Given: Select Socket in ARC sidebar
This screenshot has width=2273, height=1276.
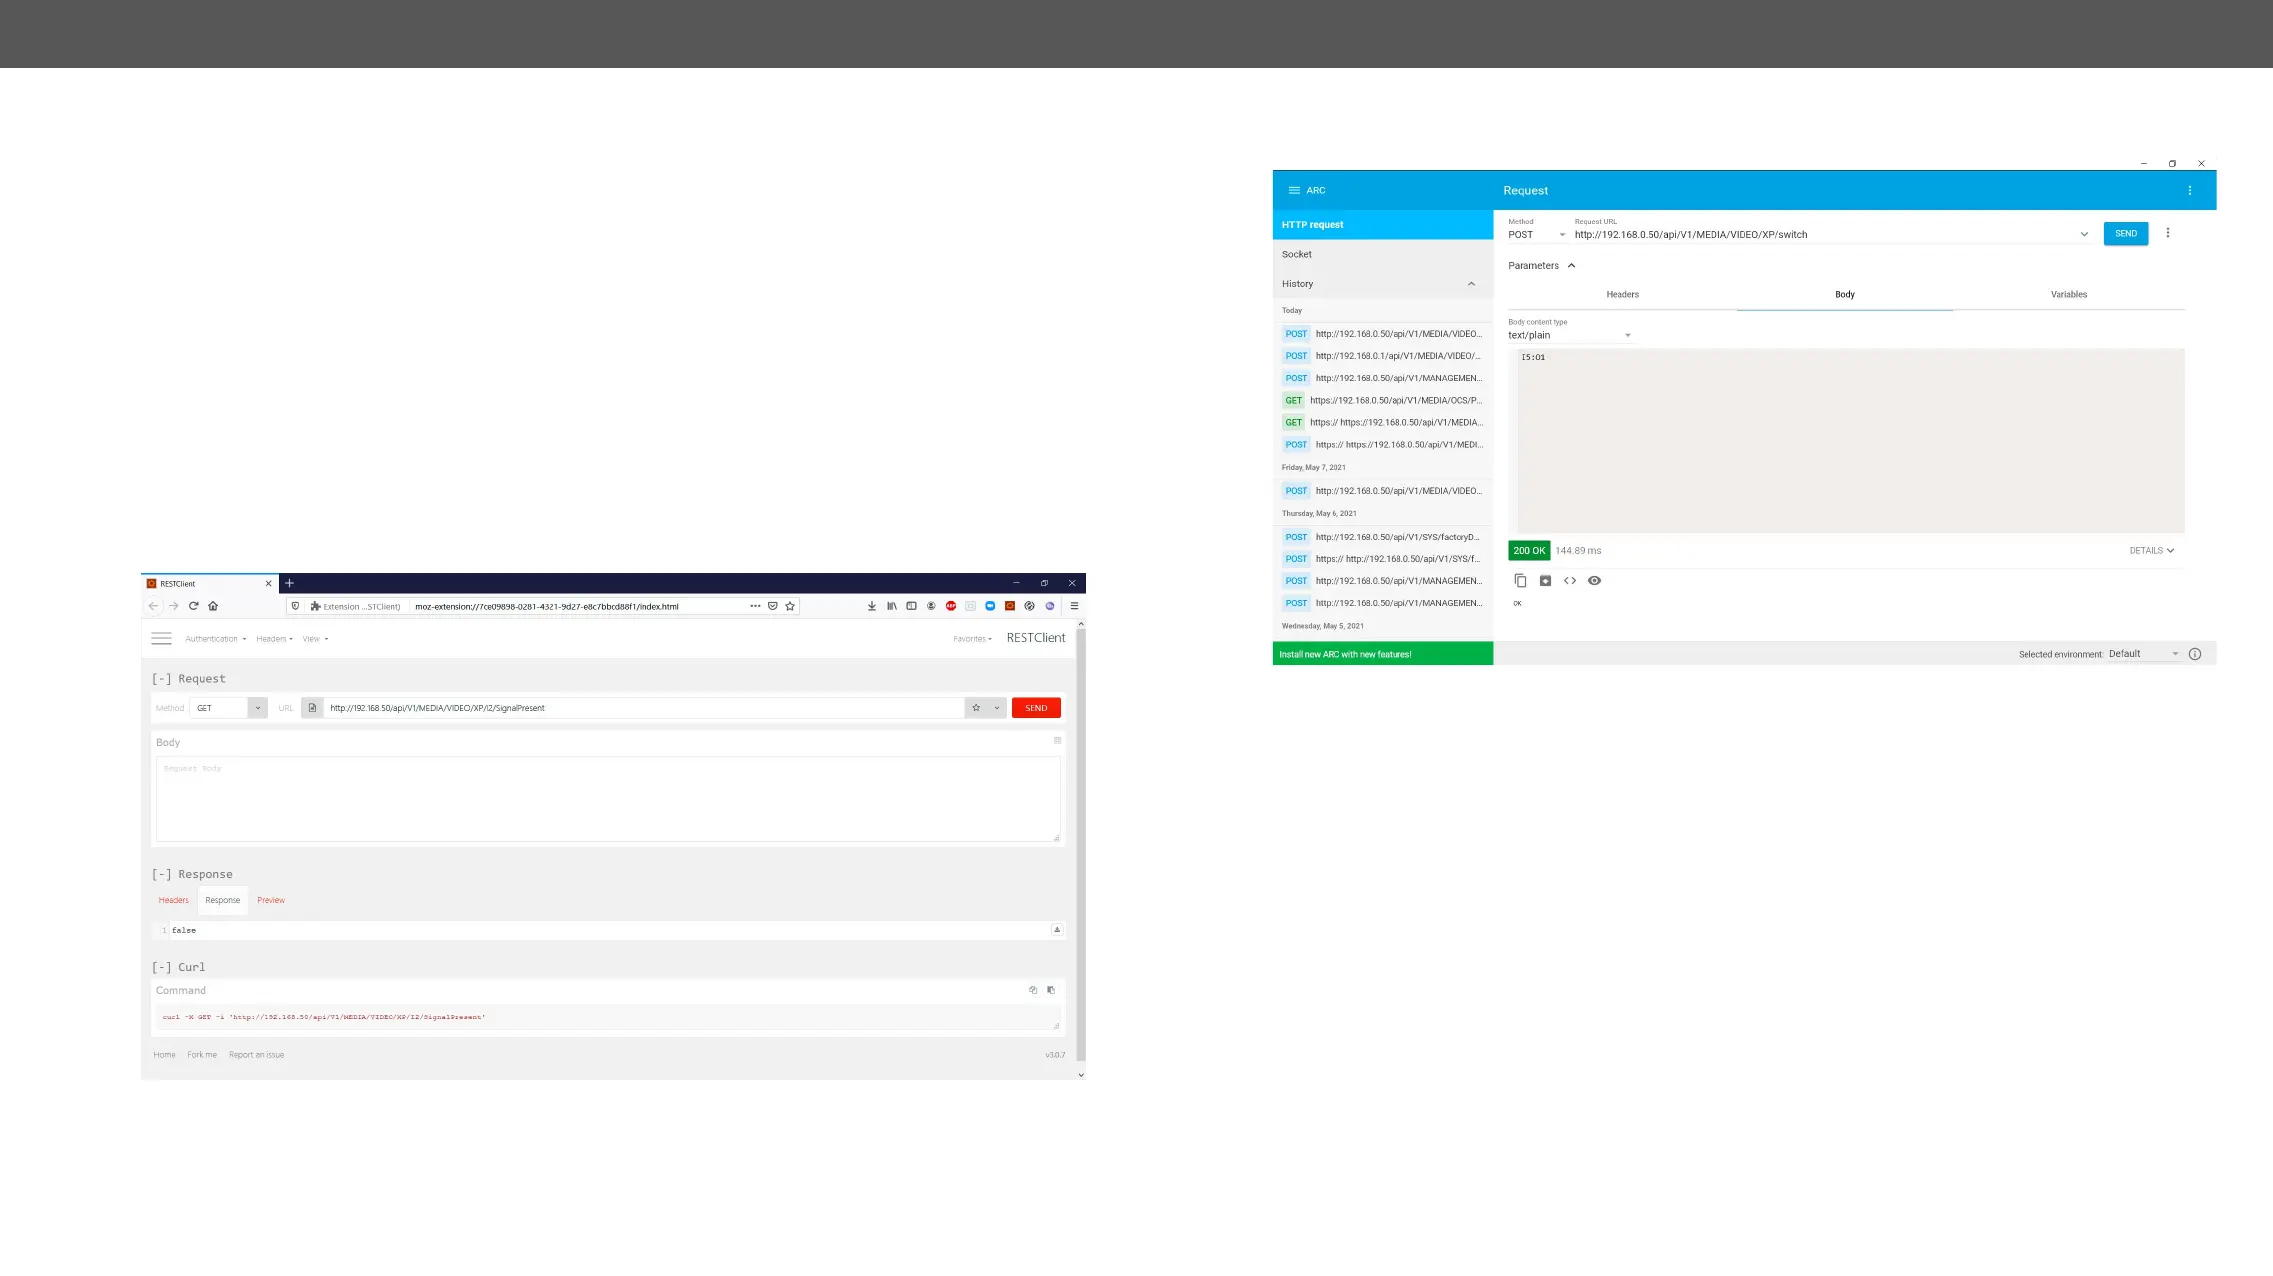Looking at the screenshot, I should pos(1383,254).
